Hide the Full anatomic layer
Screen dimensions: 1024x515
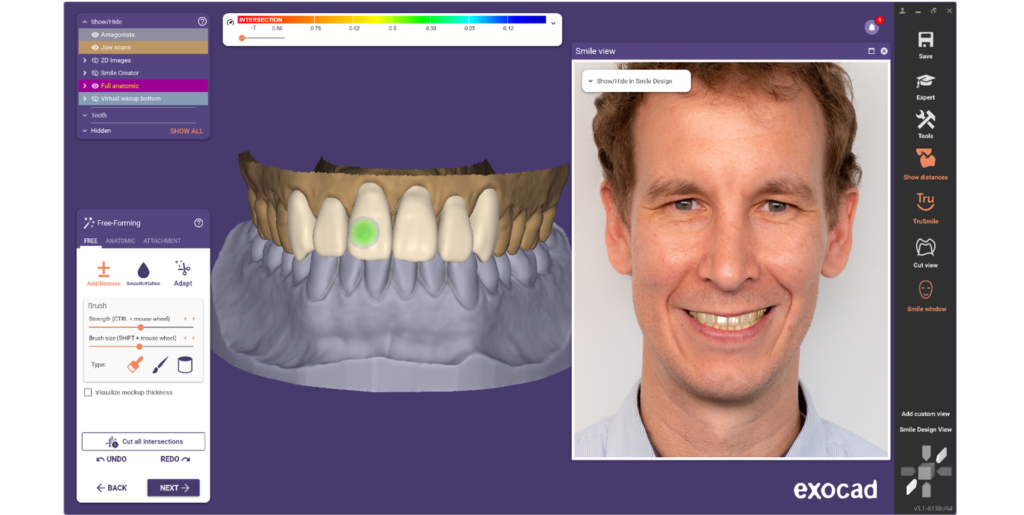(95, 86)
